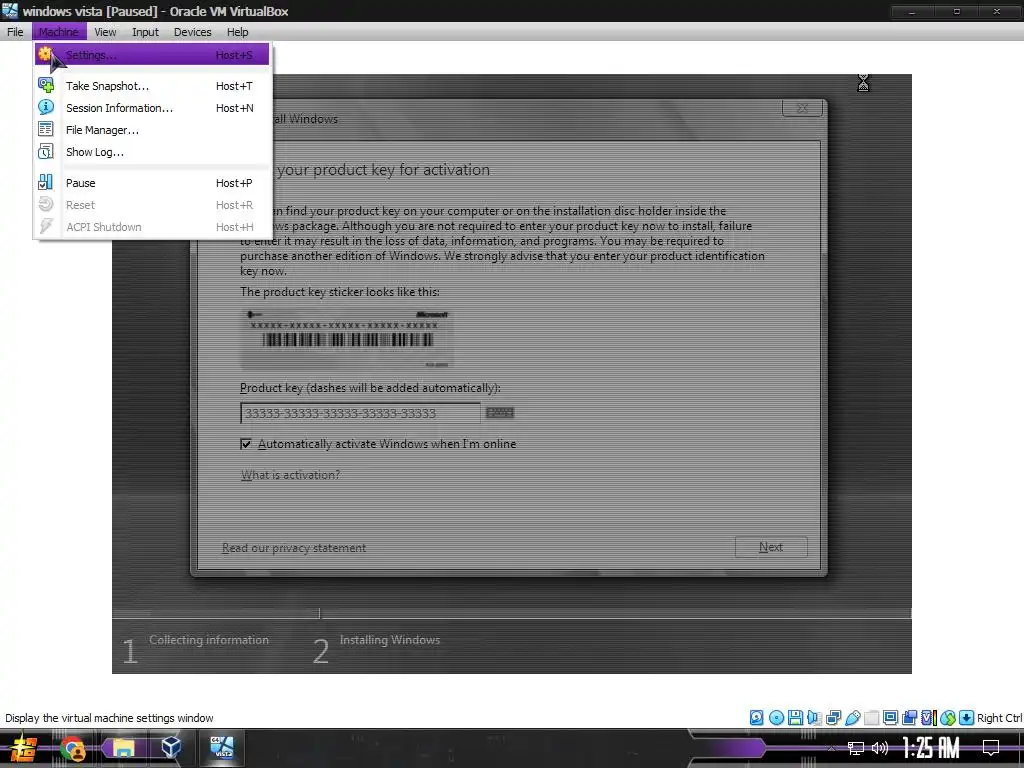Click the optical disc status icon
Image resolution: width=1024 pixels, height=768 pixels.
(776, 718)
